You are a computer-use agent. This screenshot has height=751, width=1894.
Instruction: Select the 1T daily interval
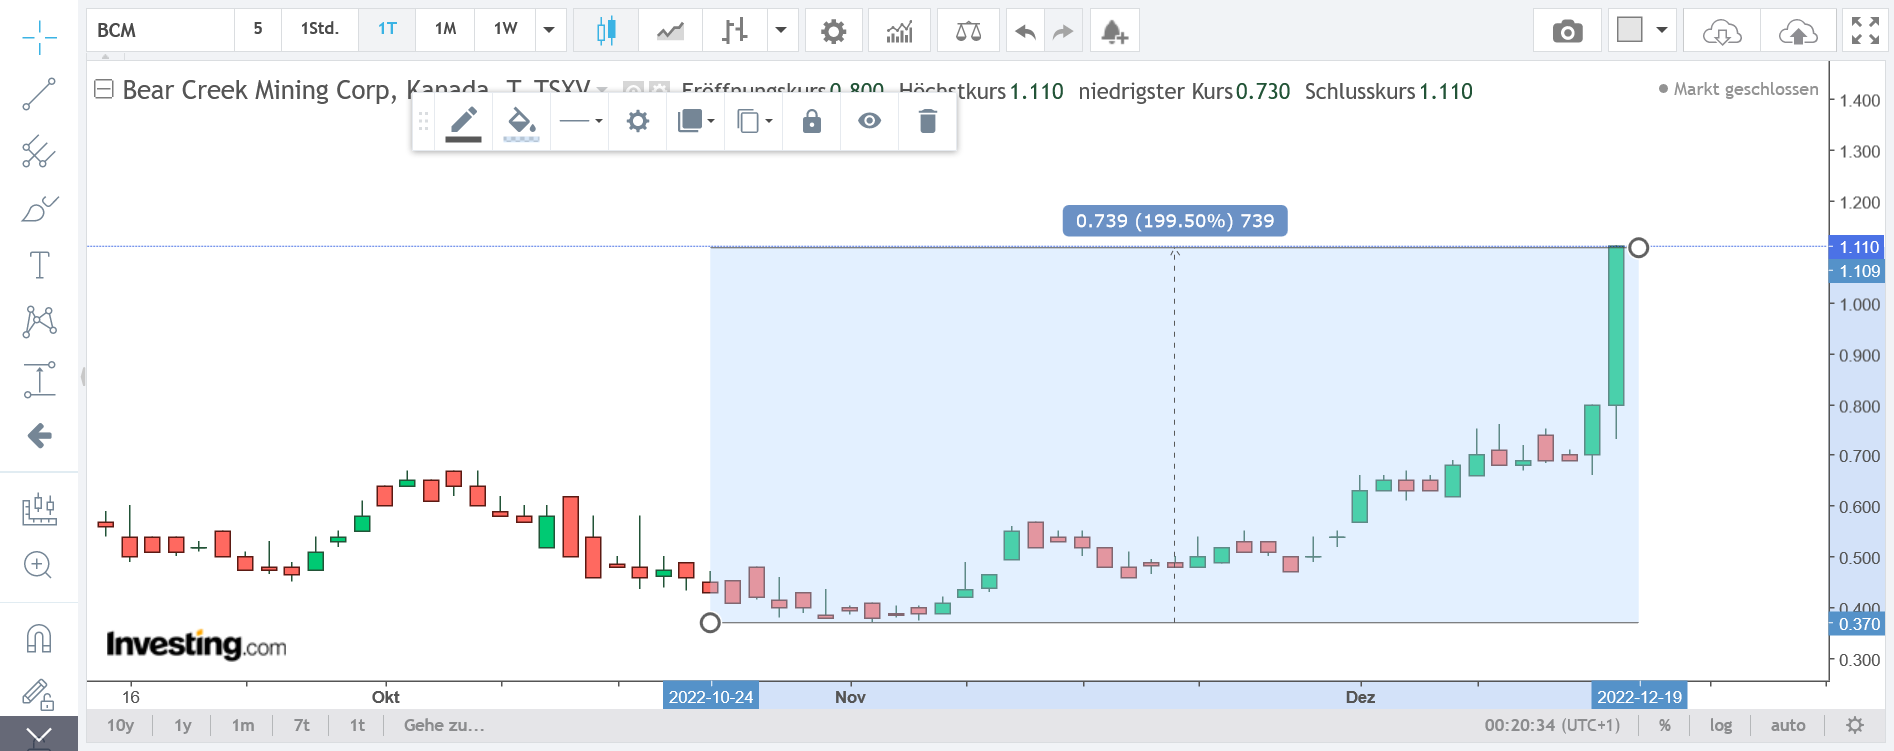[387, 29]
